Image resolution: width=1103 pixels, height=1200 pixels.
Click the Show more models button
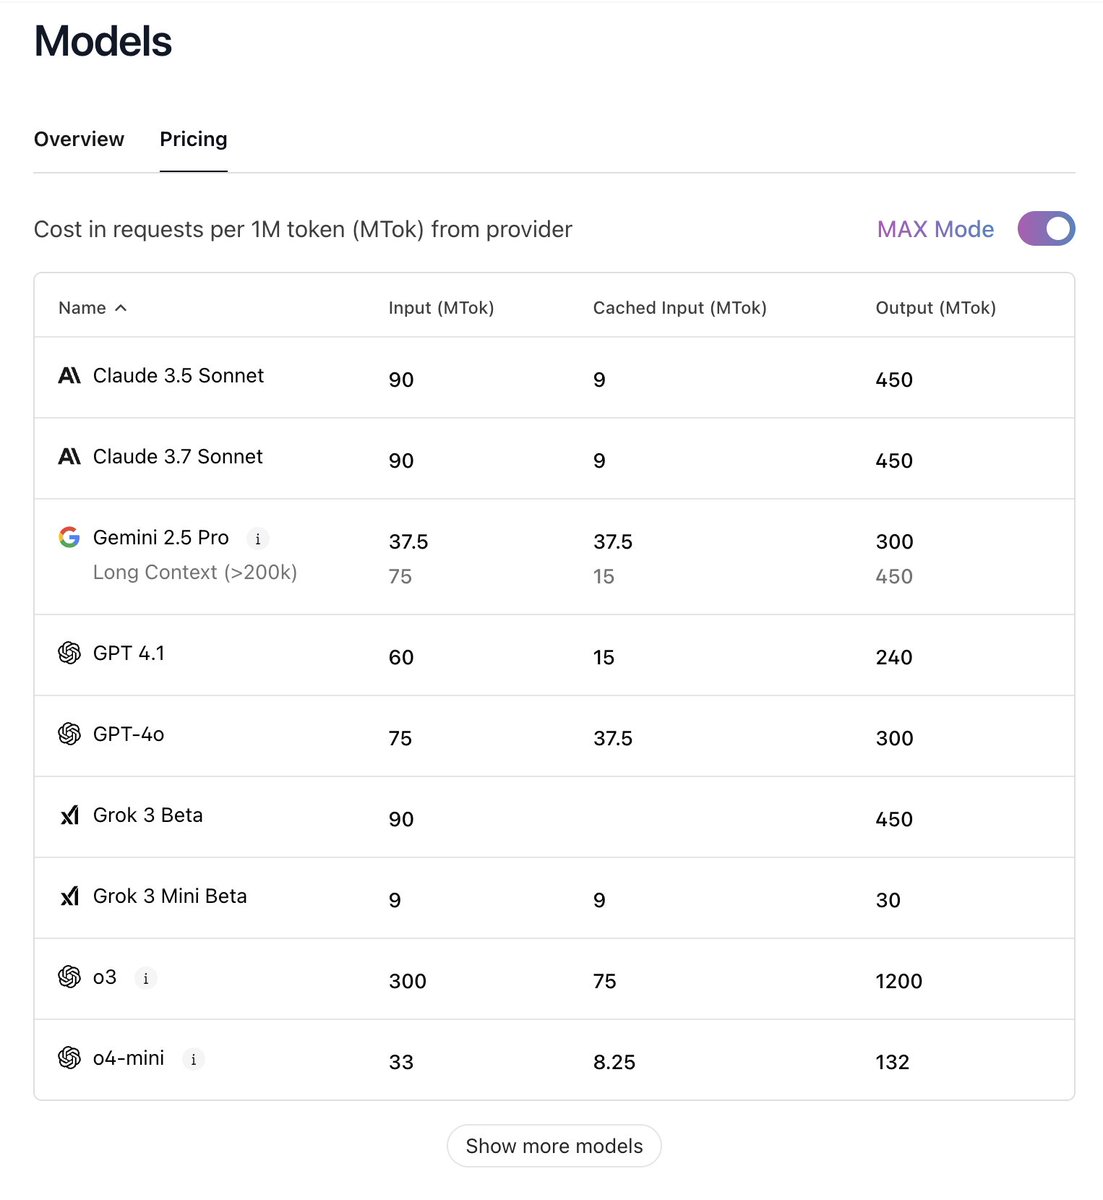[554, 1146]
